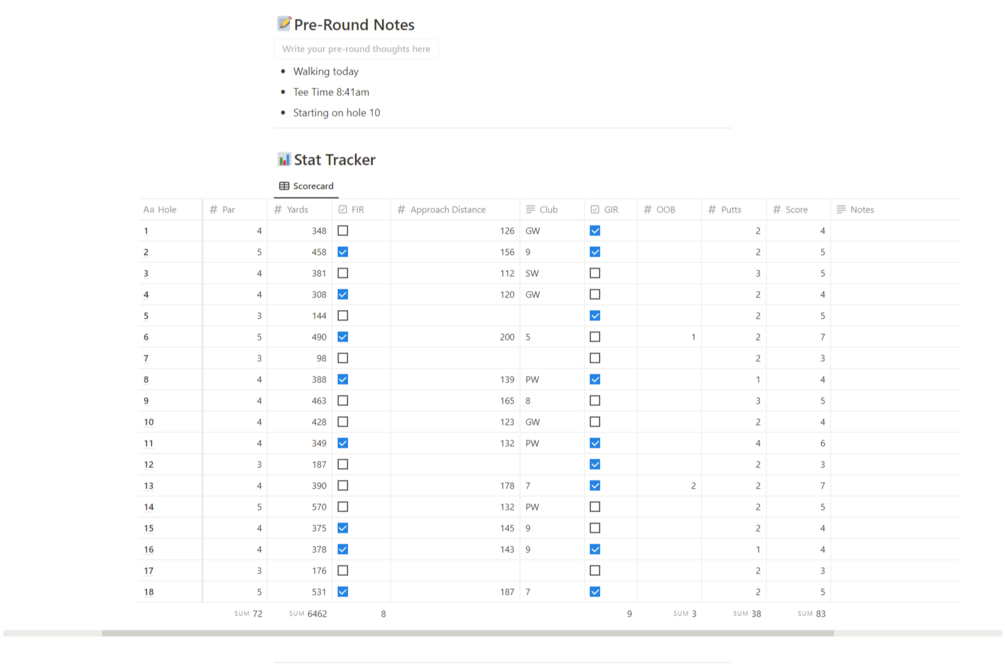Click the Club cell 'SW' for hole 3
1005x670 pixels.
click(552, 273)
